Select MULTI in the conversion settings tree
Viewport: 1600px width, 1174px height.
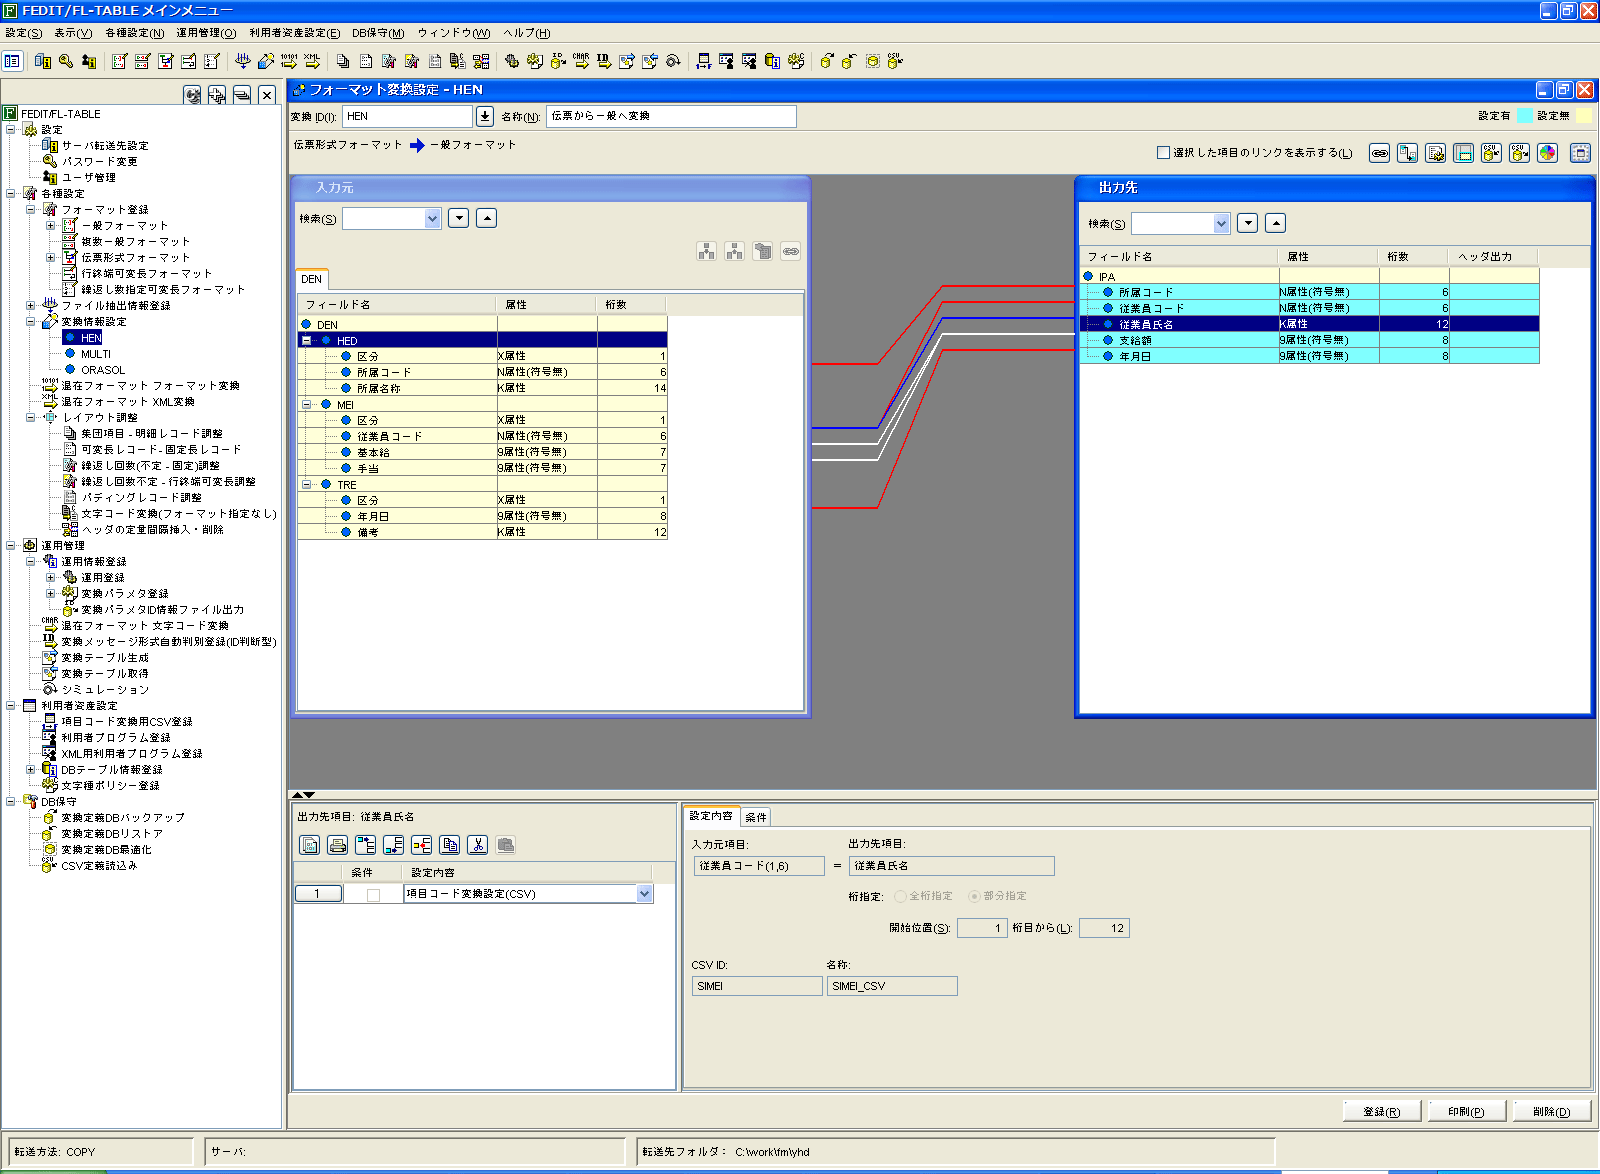[96, 354]
